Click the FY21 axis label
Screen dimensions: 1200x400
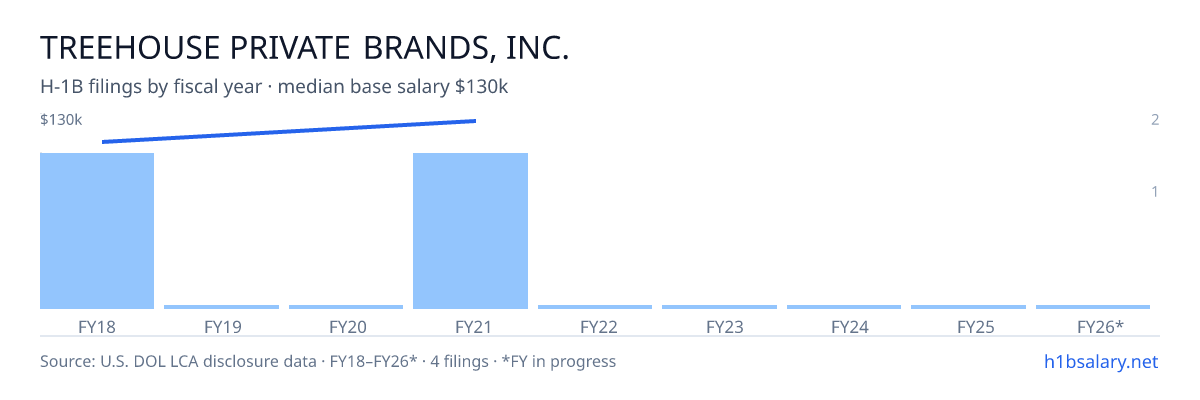[x=470, y=326]
